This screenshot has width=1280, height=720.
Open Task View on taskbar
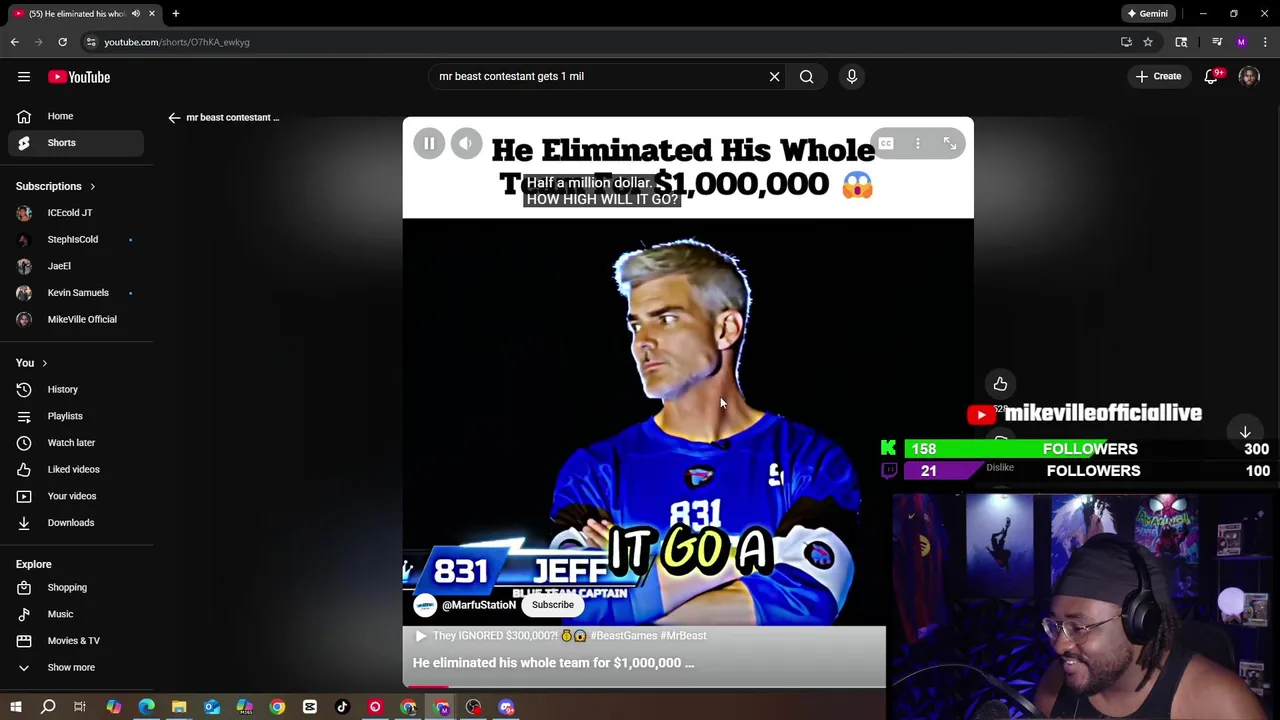point(80,707)
